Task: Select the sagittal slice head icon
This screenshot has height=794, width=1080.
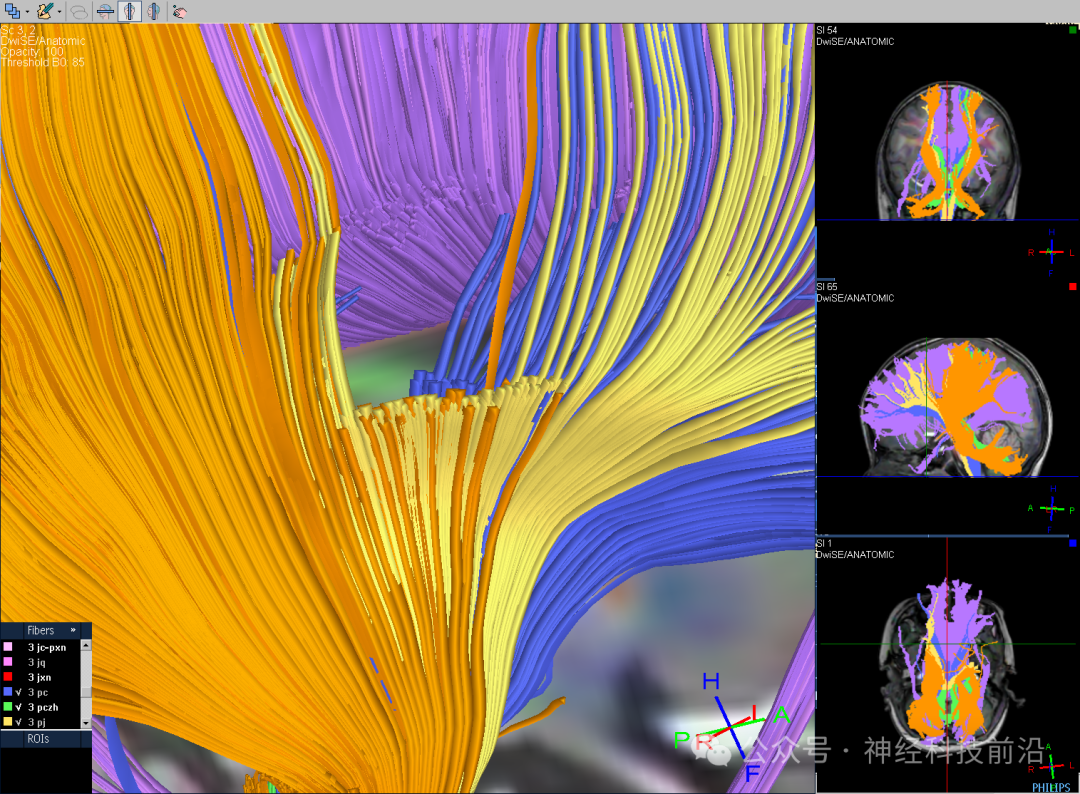Action: 154,11
